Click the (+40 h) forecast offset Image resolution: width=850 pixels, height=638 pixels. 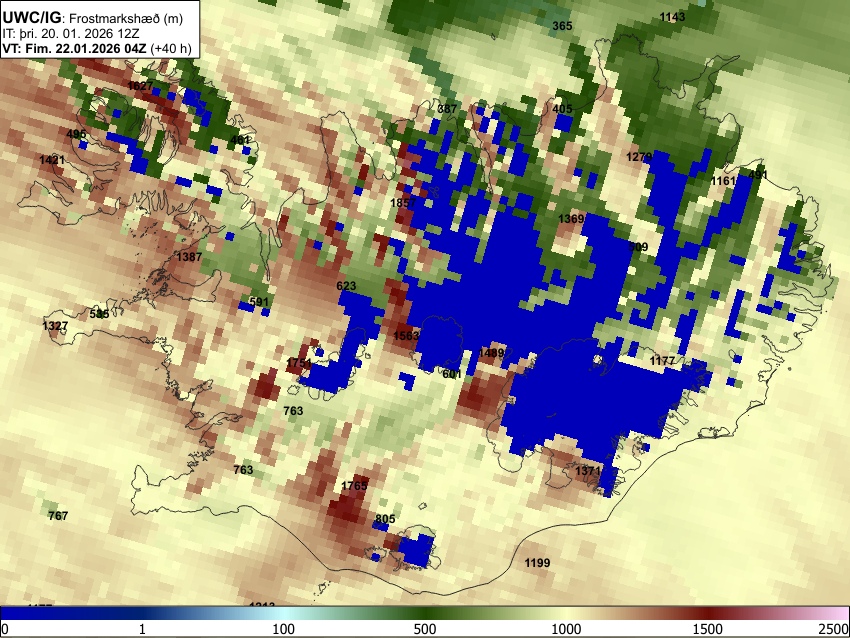click(171, 48)
